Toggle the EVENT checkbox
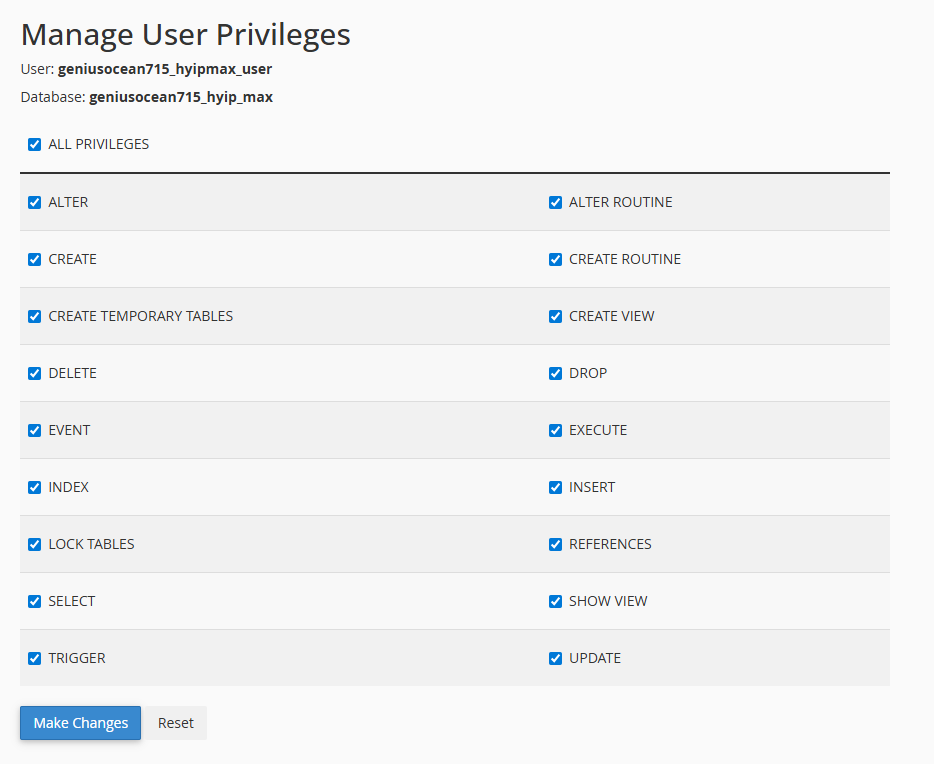The height and width of the screenshot is (764, 934). coord(35,431)
